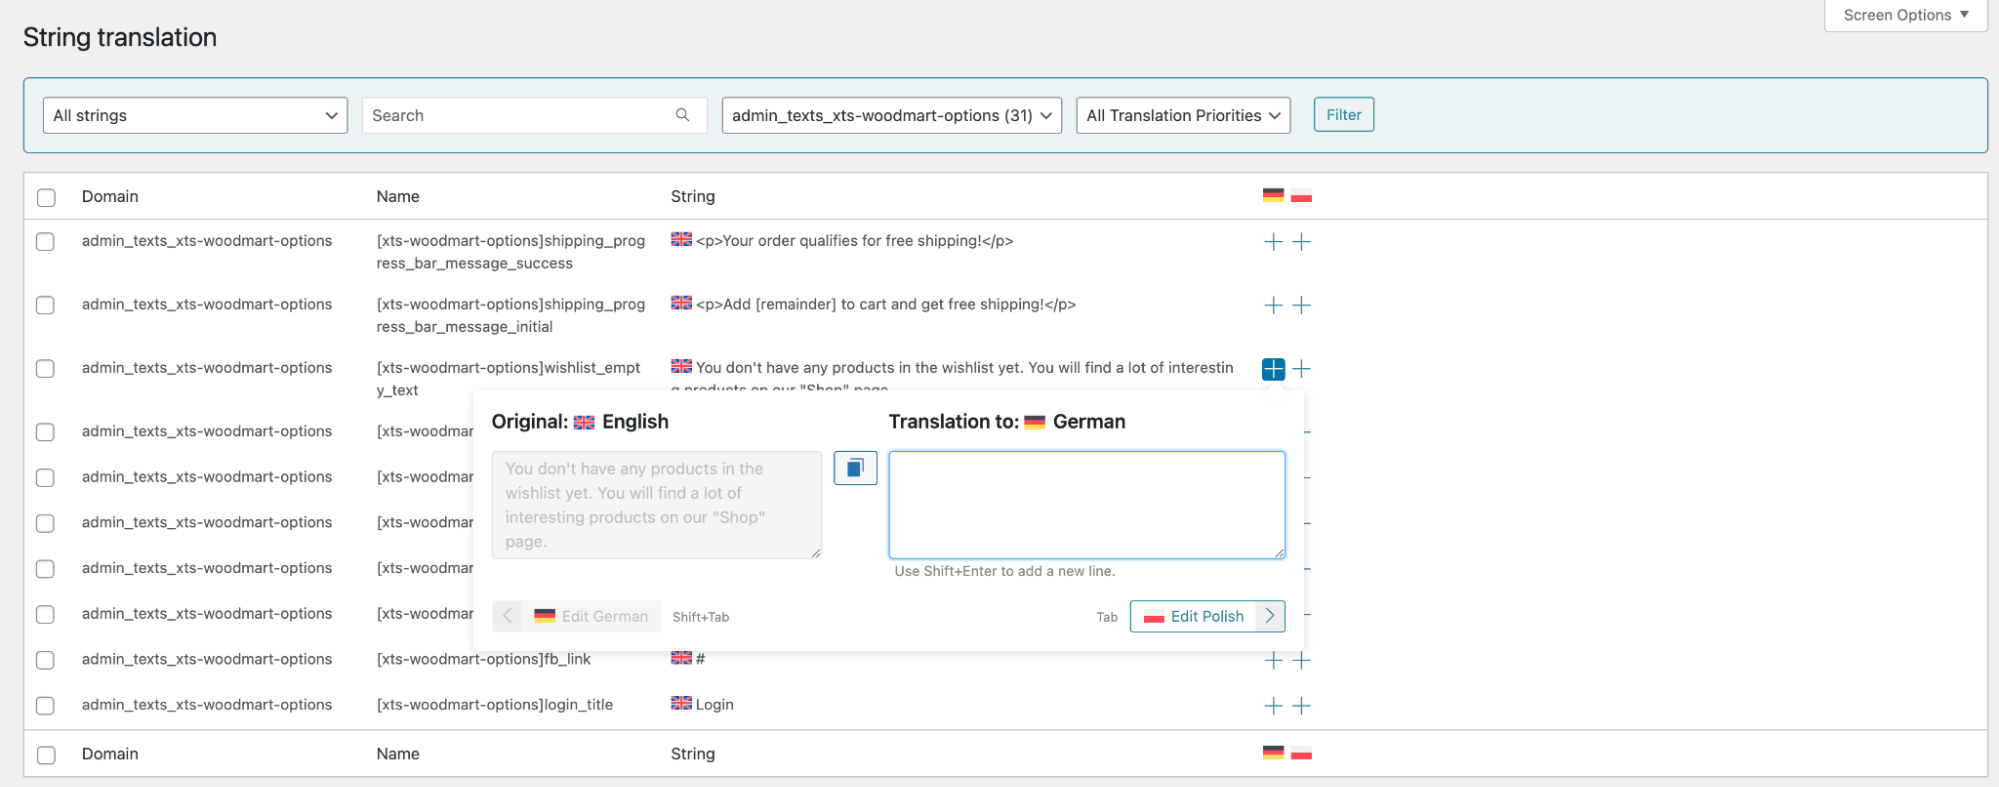
Task: Open All Translation Priorities dropdown
Action: click(1182, 115)
